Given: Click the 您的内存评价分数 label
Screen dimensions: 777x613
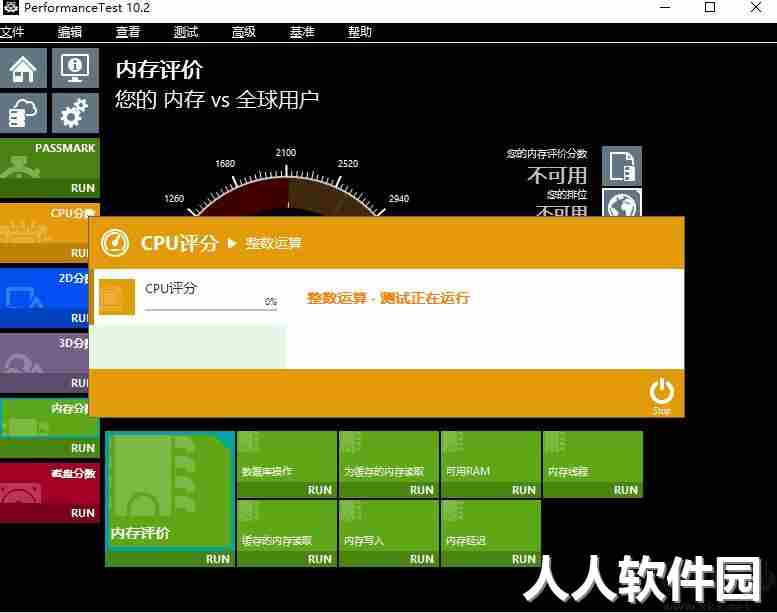Looking at the screenshot, I should [x=547, y=154].
